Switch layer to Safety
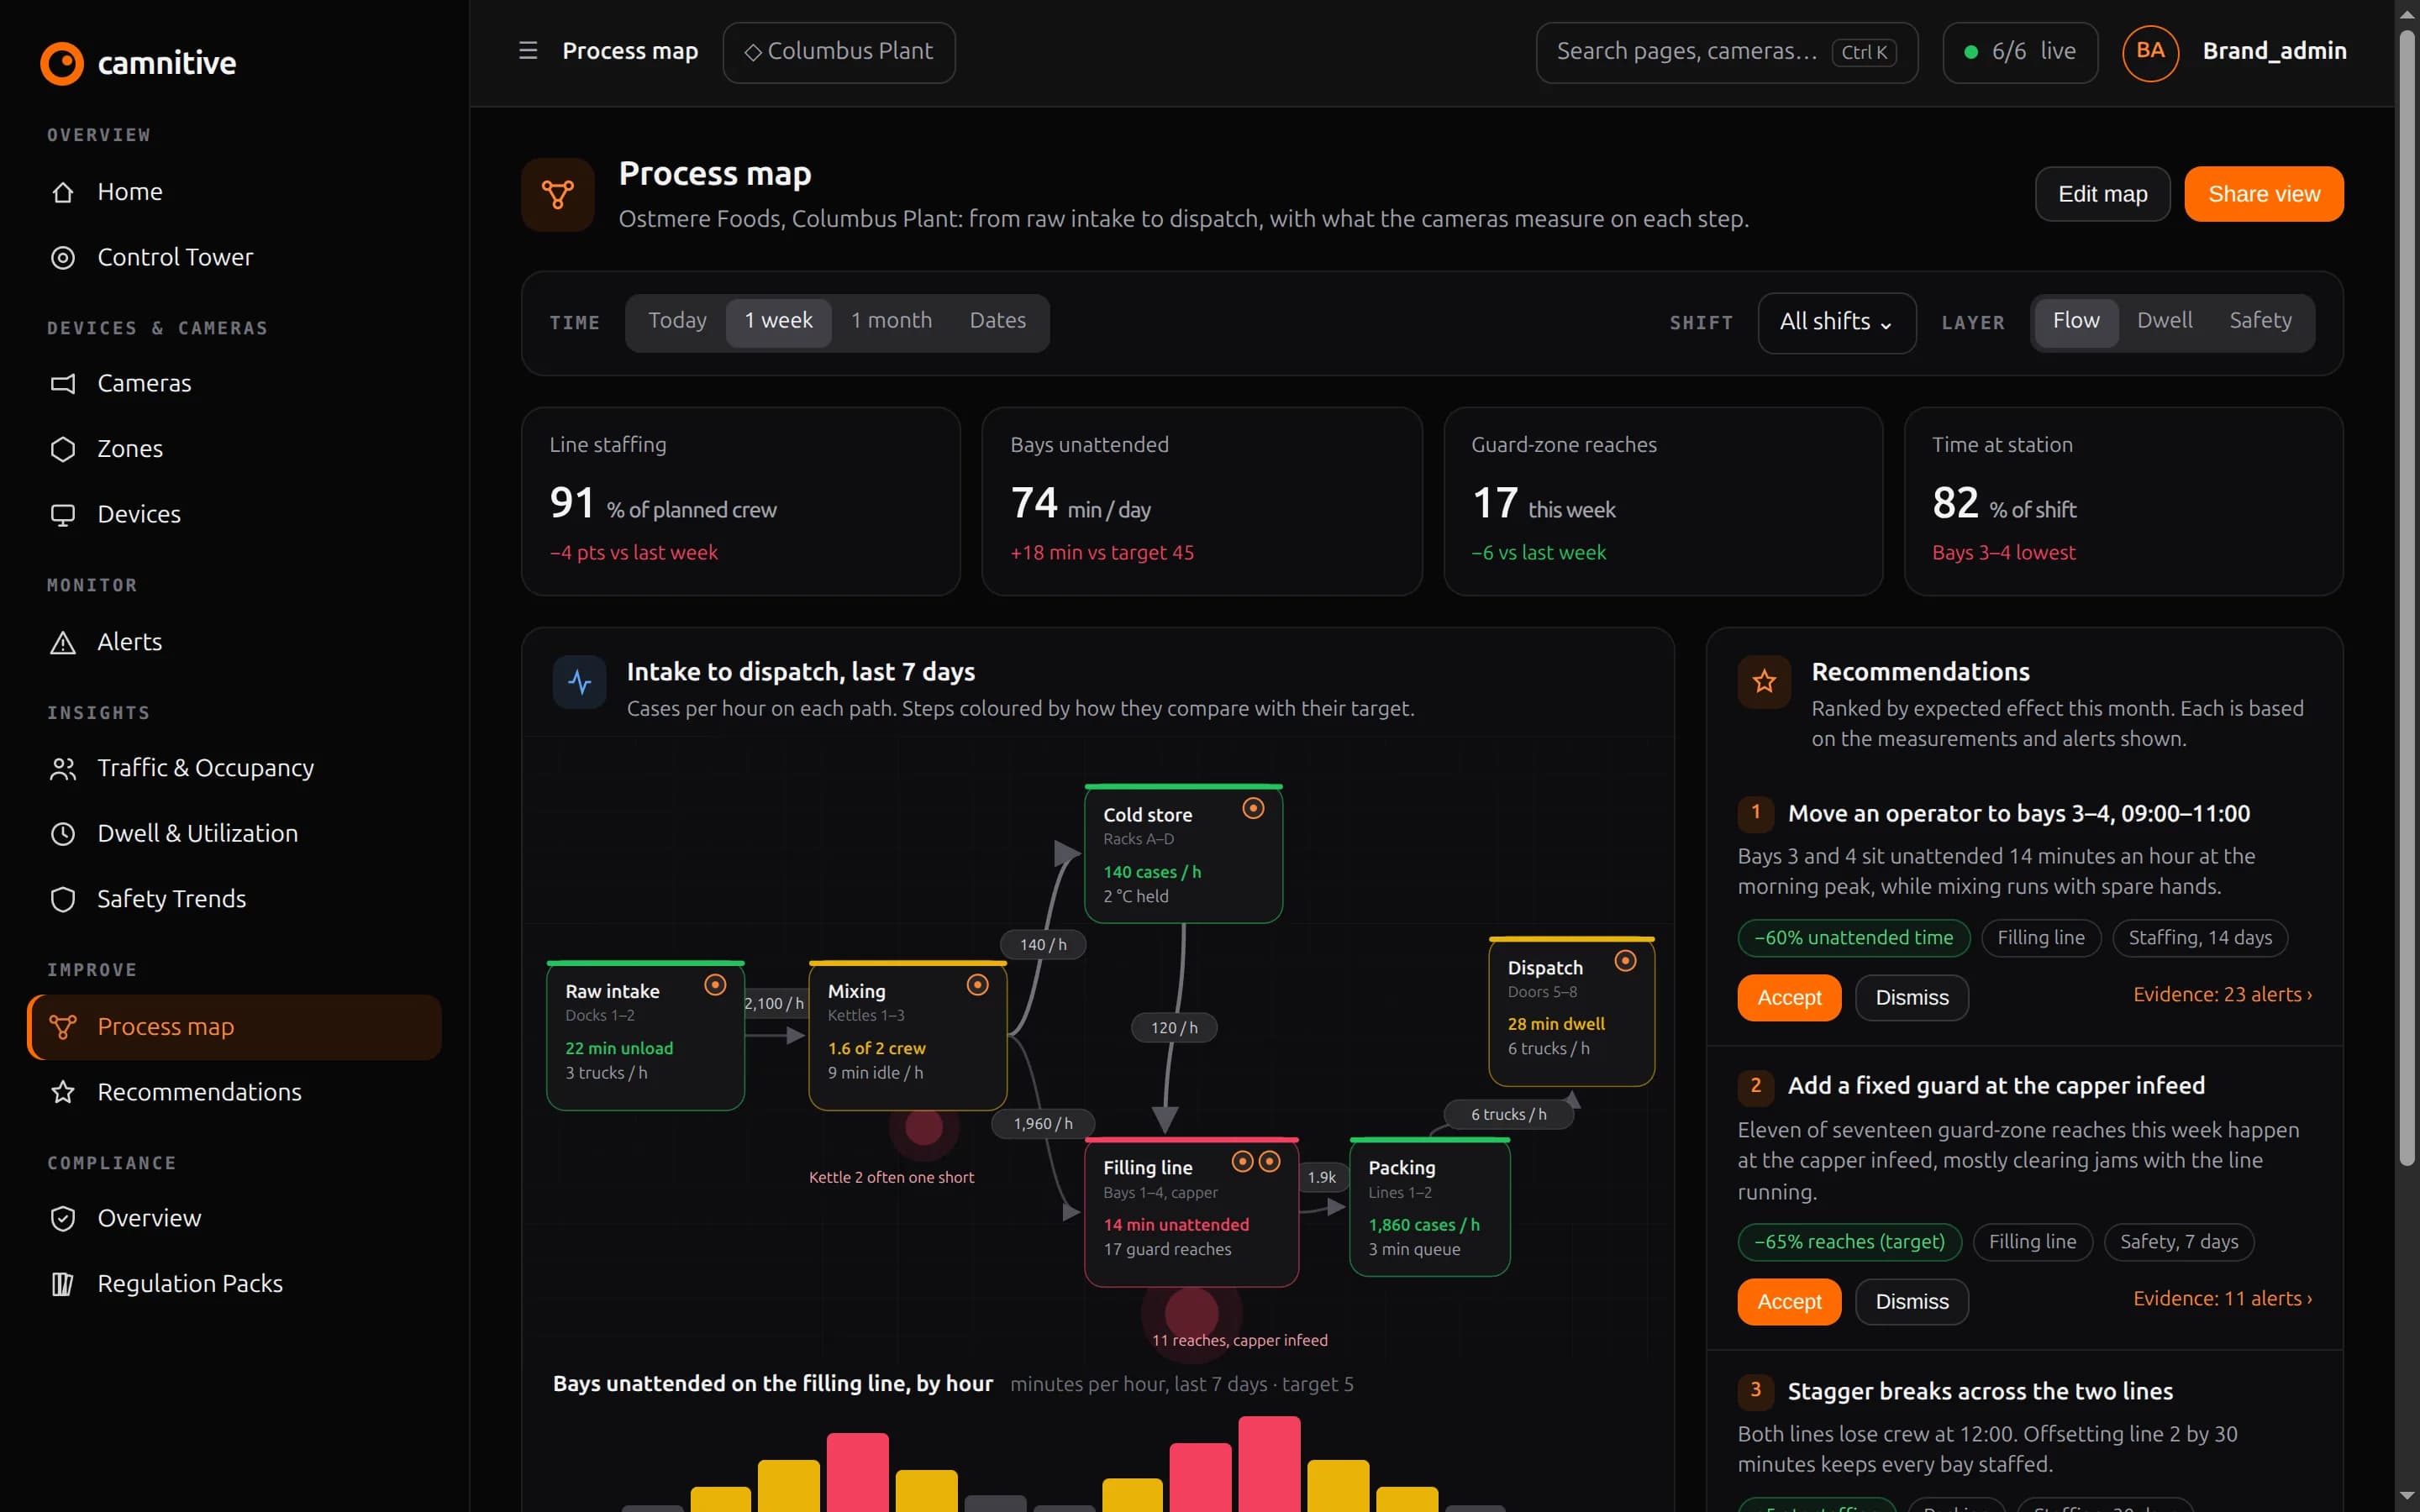 [2260, 321]
